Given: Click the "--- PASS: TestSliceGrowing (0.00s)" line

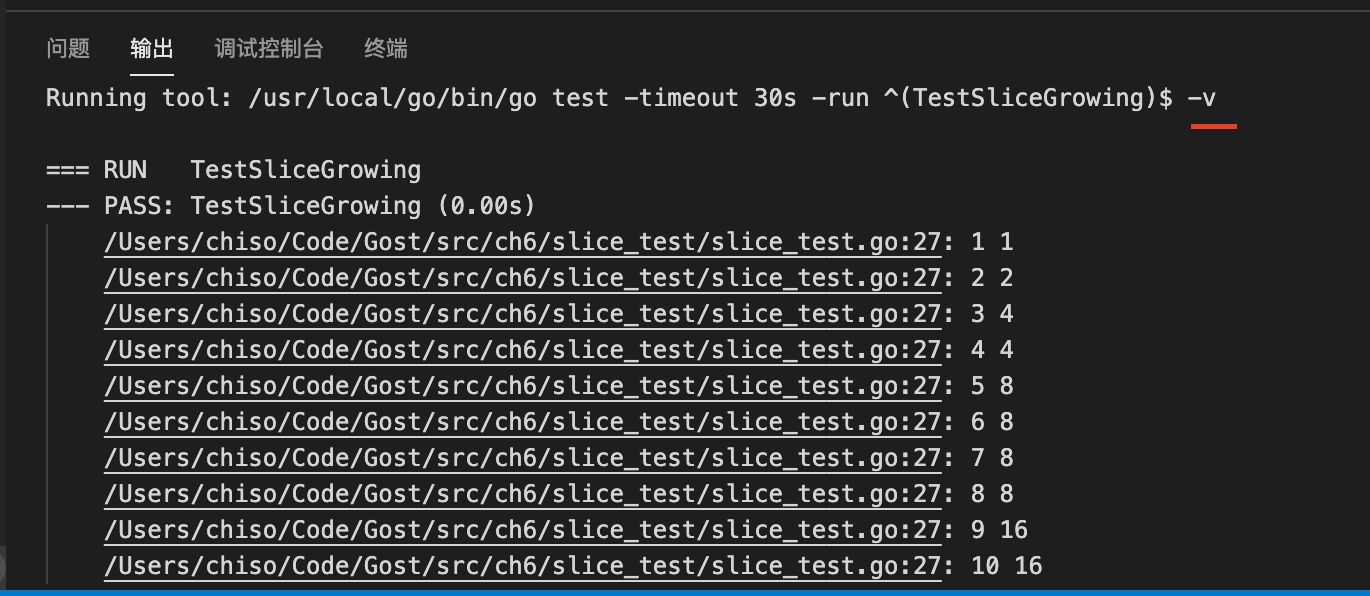Looking at the screenshot, I should point(290,206).
